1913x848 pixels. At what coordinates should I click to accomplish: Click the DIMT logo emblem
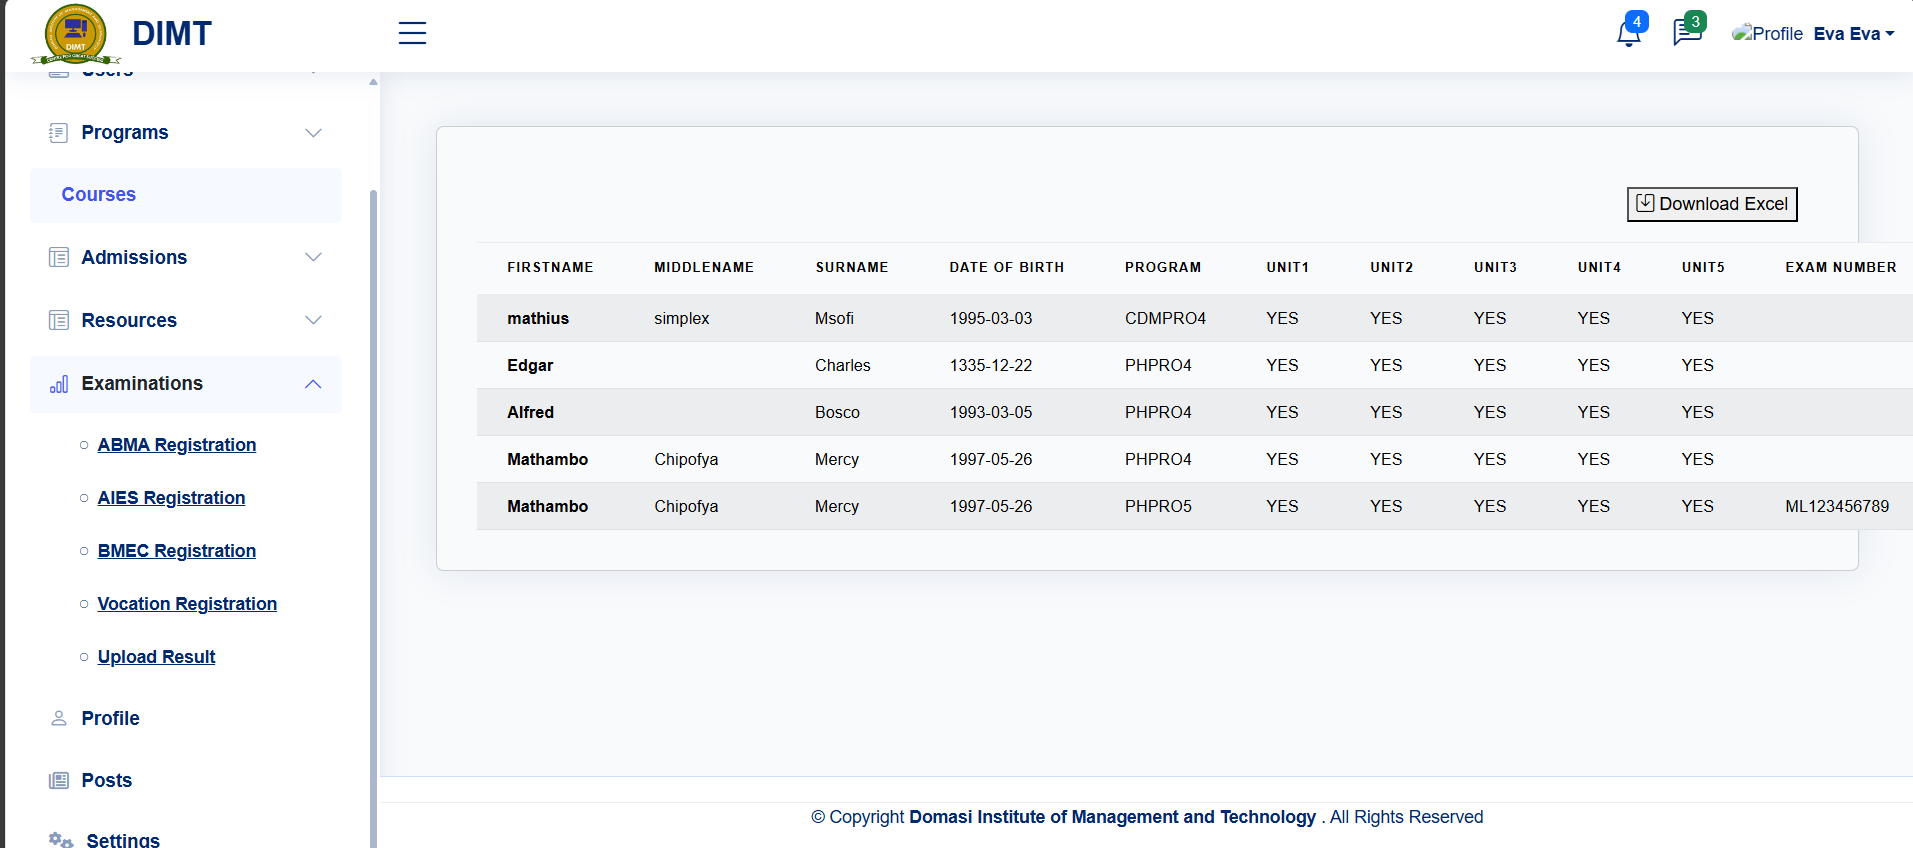pos(76,35)
